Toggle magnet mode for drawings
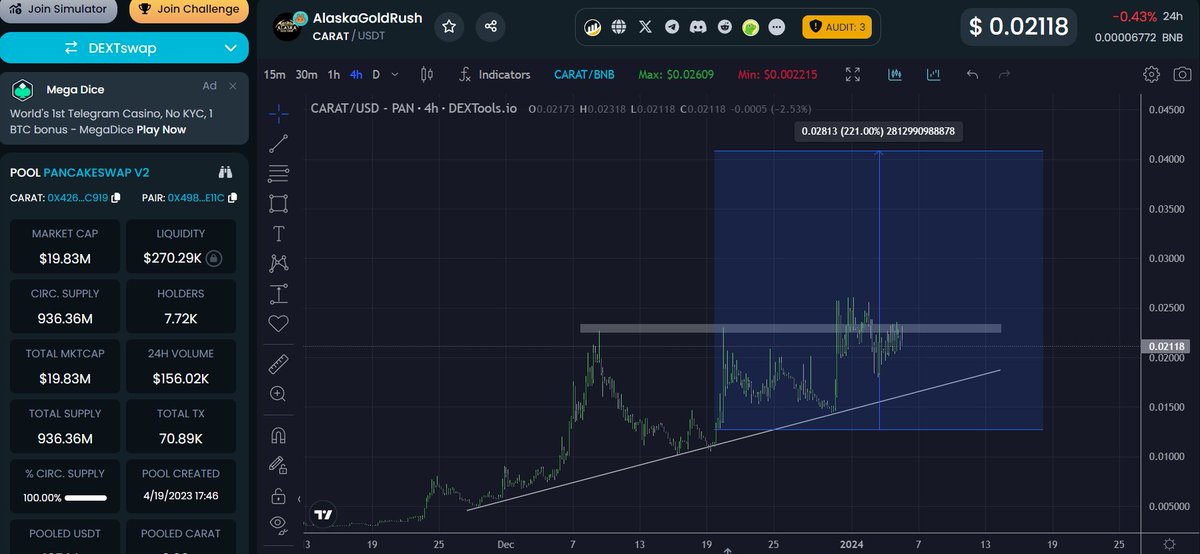The width and height of the screenshot is (1200, 554). (279, 435)
